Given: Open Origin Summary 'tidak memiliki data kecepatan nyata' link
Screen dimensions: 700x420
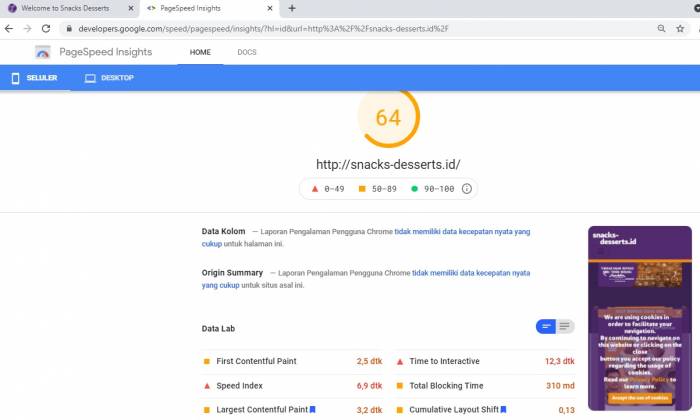Looking at the screenshot, I should [366, 279].
